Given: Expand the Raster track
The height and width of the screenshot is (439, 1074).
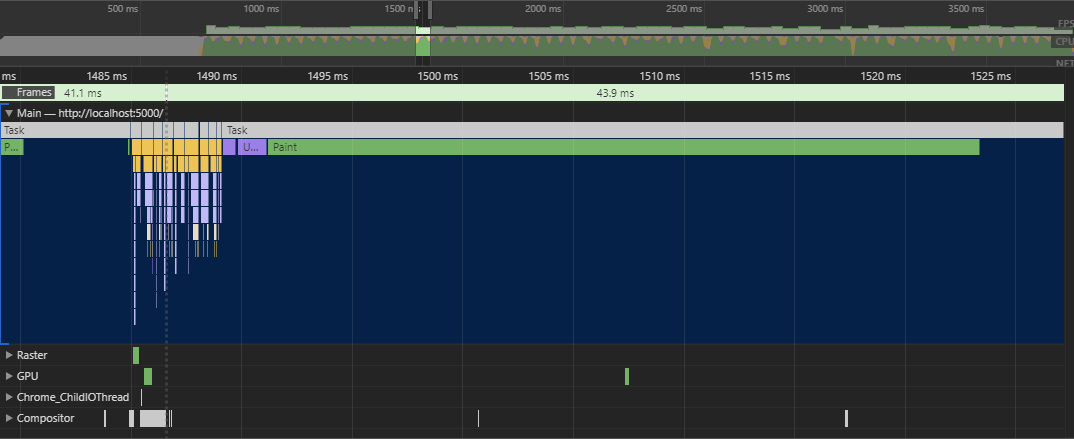Looking at the screenshot, I should click(9, 355).
